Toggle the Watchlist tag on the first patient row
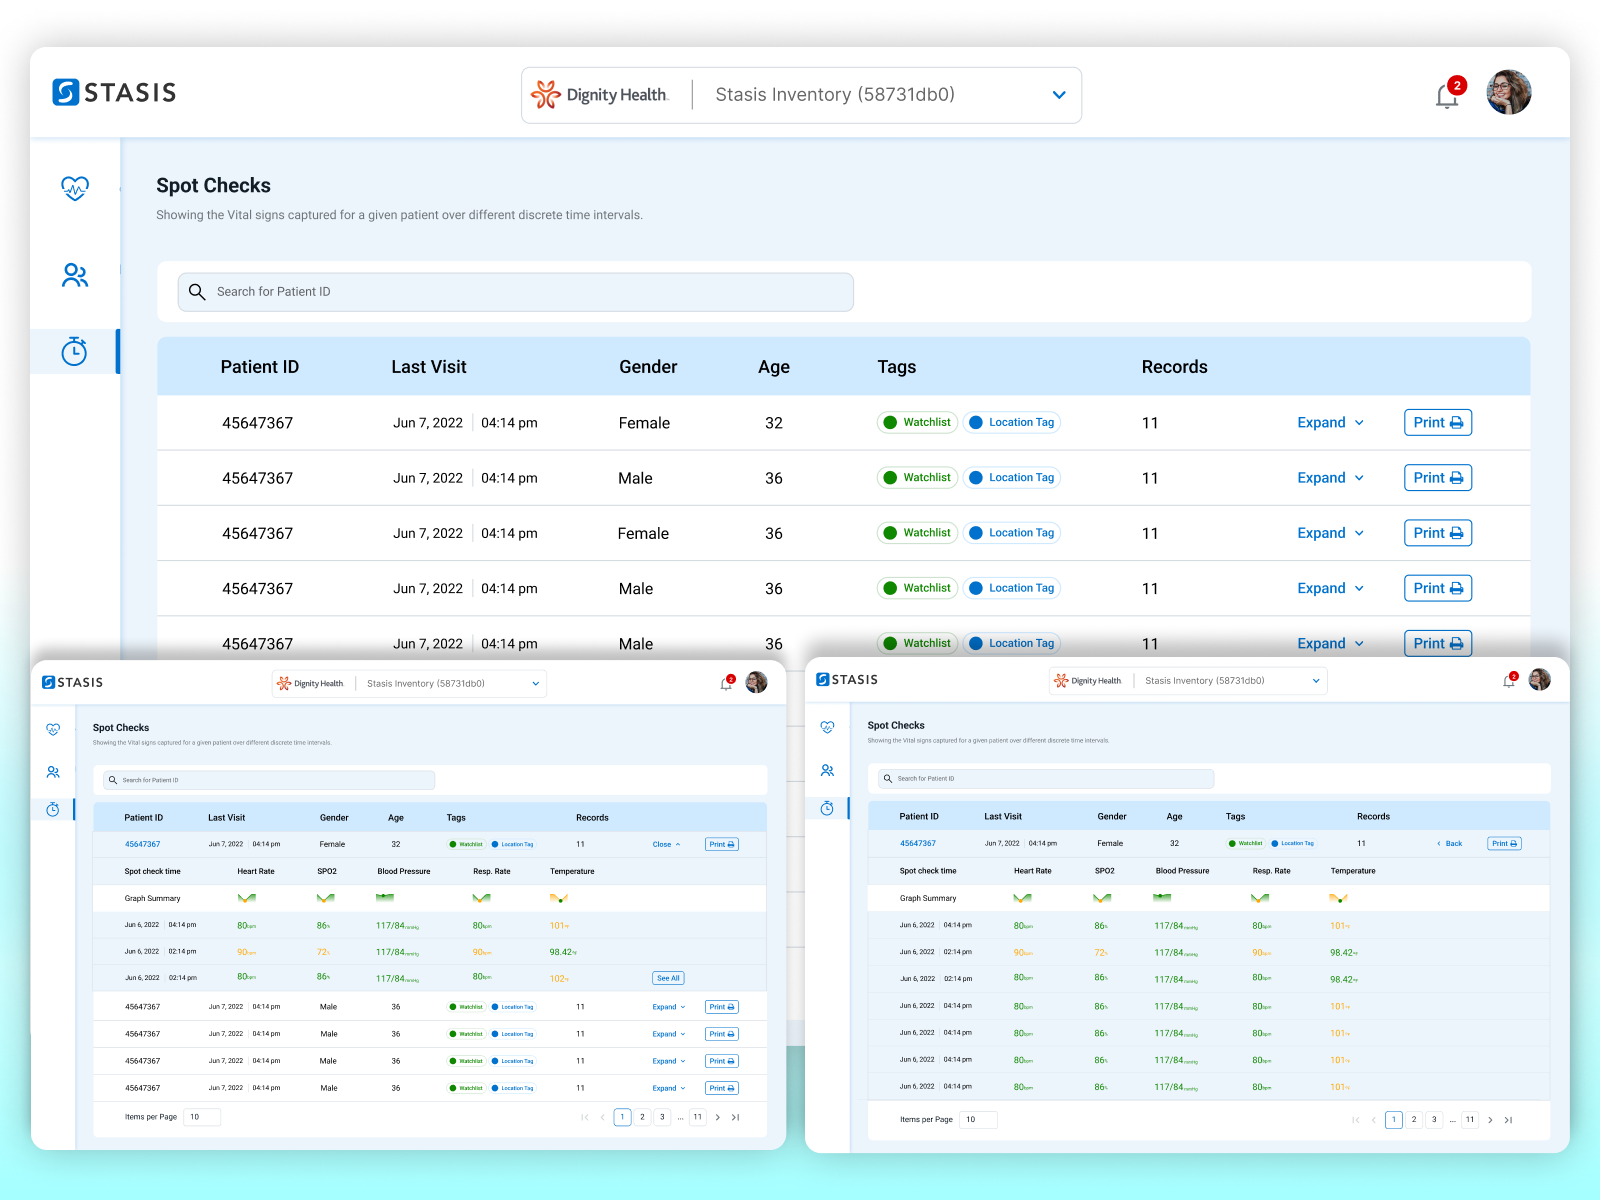 coord(916,422)
